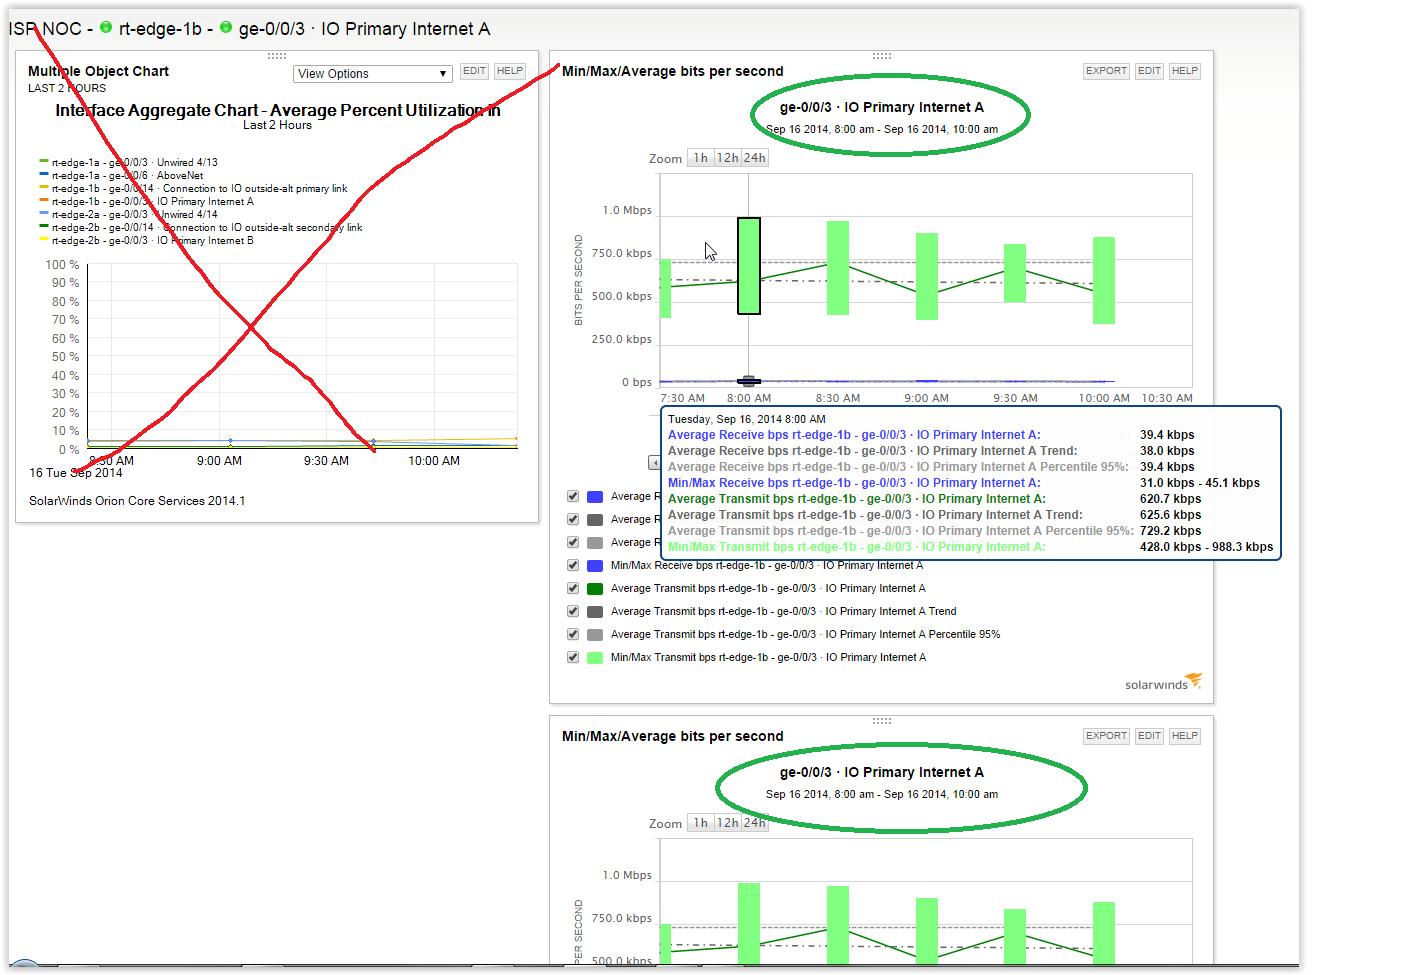Open ge-0/0/3 IO Primary Internet A breadcrumb
Screen dimensions: 1405x975
pos(364,29)
